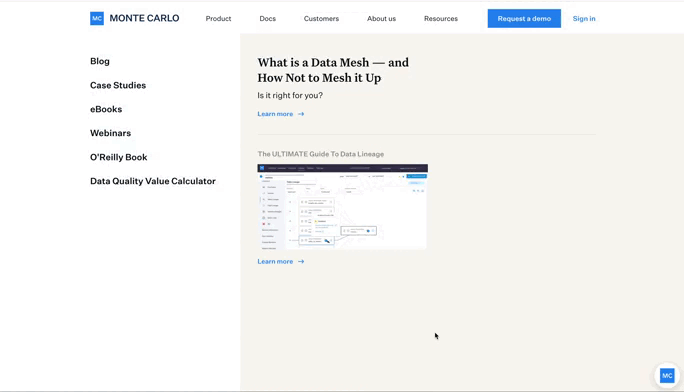Click 'The ULTIMATE Guide To Data Lineage' text
The height and width of the screenshot is (392, 684).
coord(321,154)
